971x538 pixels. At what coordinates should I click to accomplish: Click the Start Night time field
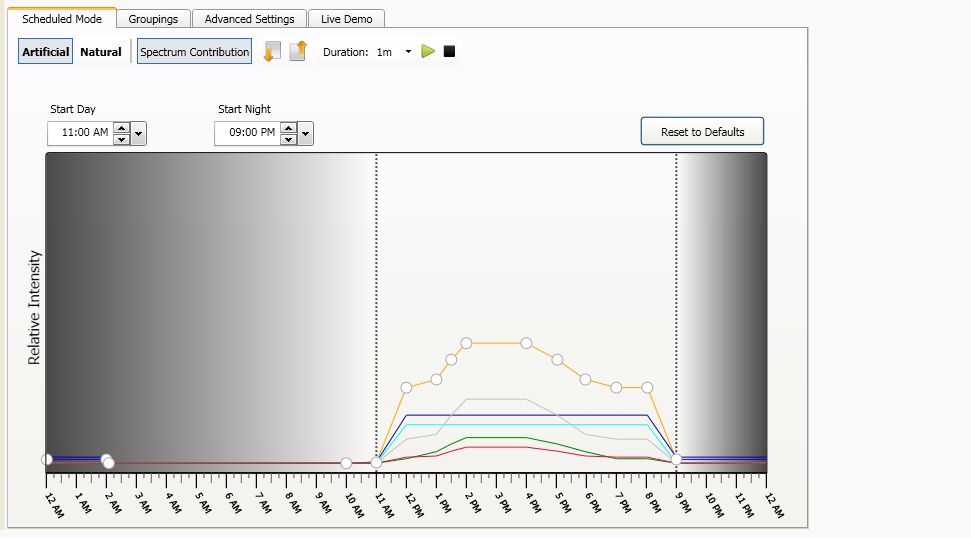tap(248, 132)
